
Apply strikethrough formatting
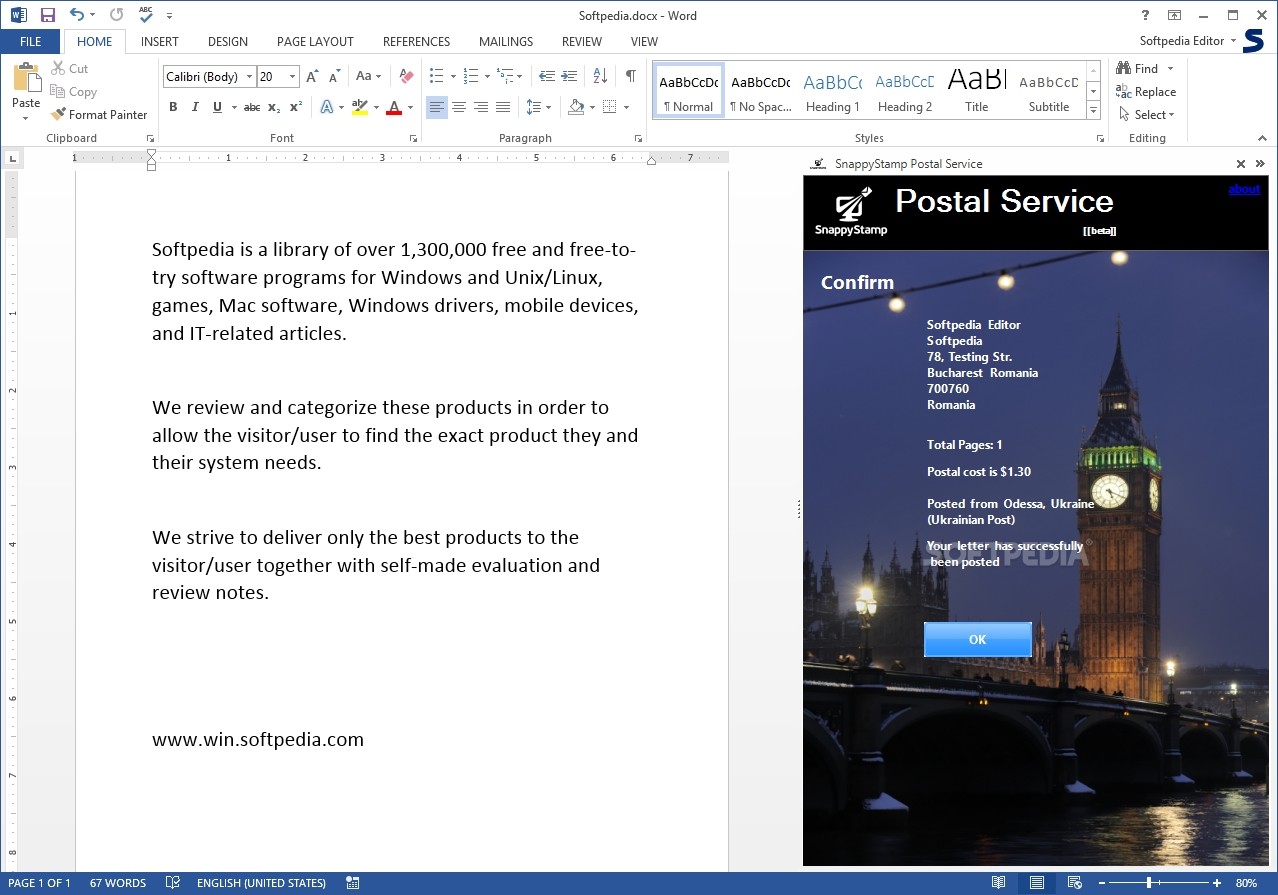[x=251, y=107]
